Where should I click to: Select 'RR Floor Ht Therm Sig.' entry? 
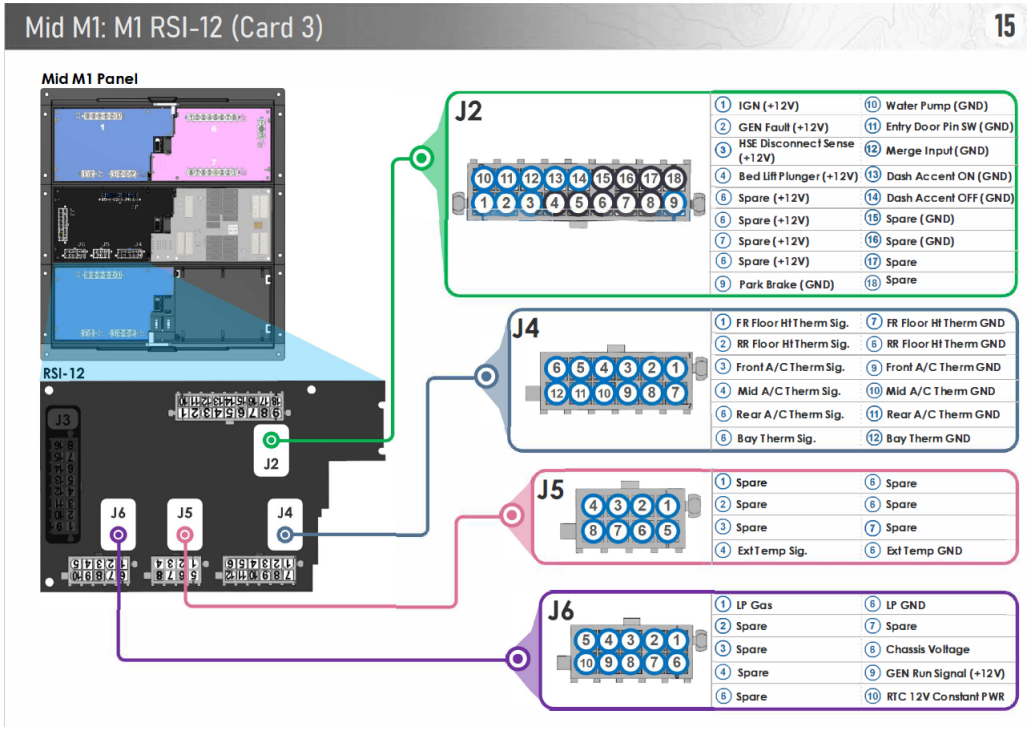click(793, 344)
